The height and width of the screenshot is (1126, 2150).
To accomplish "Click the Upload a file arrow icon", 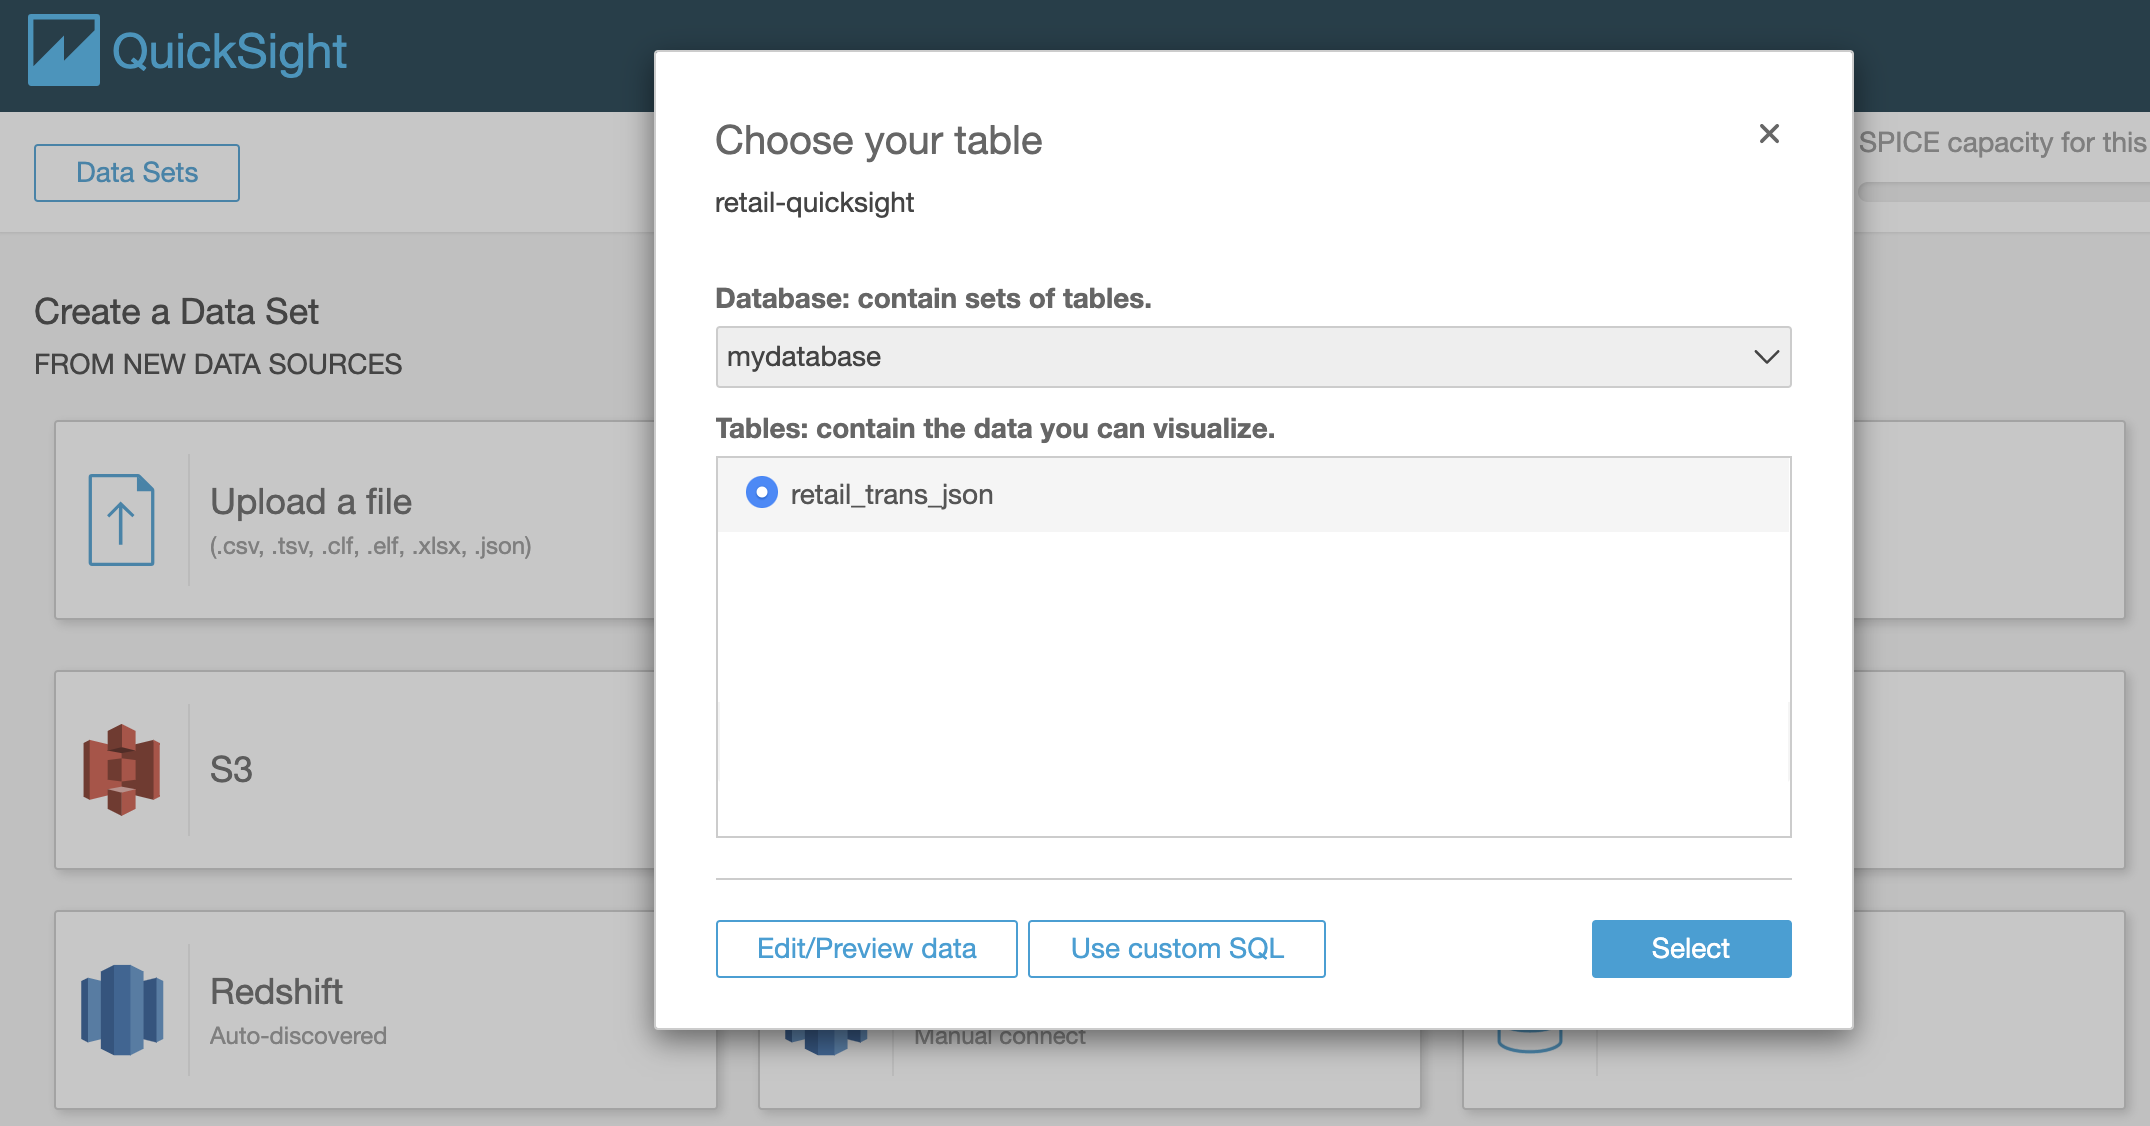I will [x=121, y=520].
